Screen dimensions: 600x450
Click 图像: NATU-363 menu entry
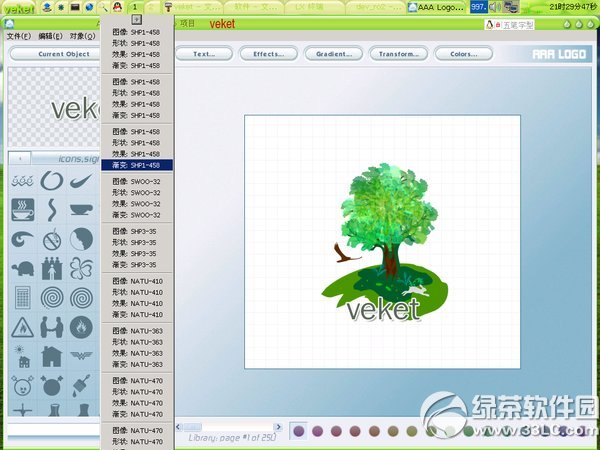click(x=137, y=331)
